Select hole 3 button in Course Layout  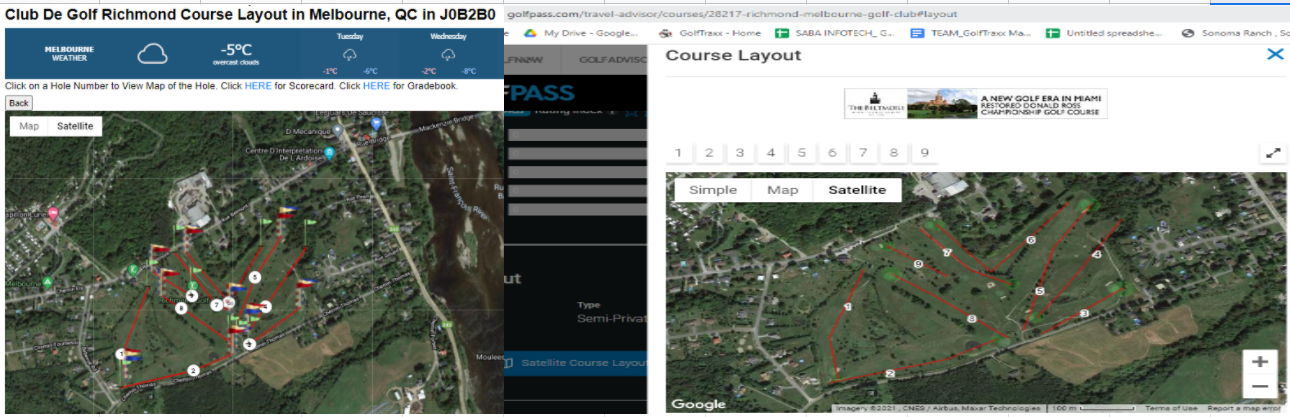pos(740,153)
